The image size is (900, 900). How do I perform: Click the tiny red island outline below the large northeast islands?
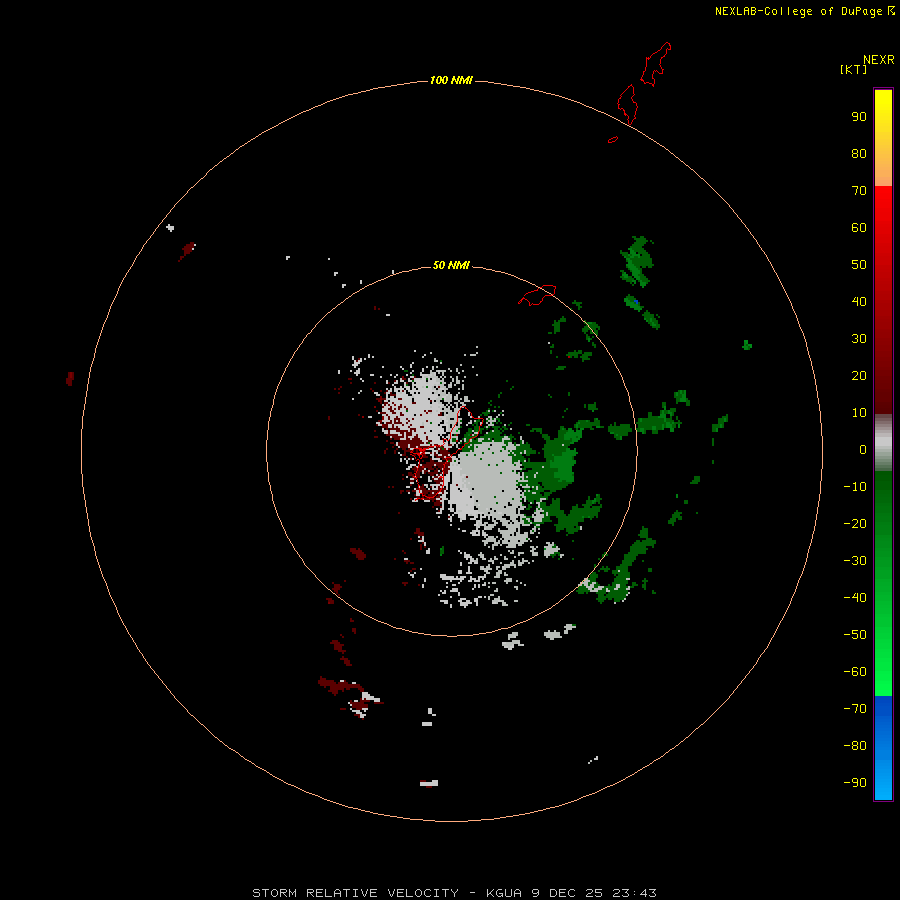[x=613, y=139]
